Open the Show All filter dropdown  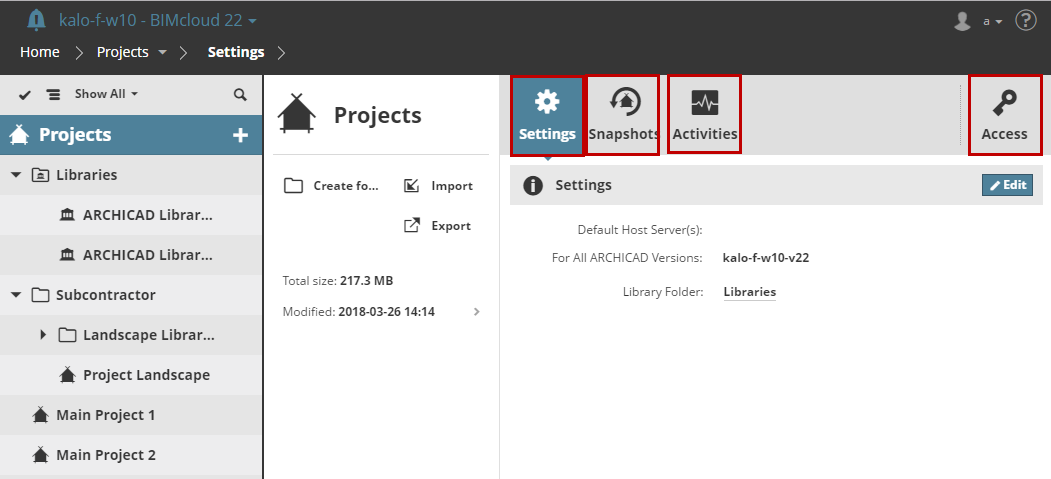pos(105,94)
